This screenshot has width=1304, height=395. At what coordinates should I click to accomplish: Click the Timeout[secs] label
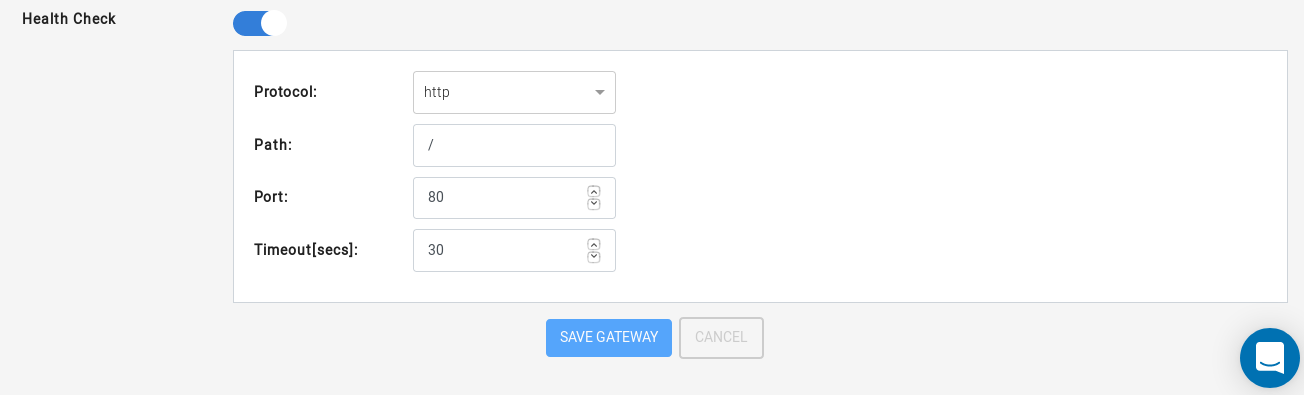coord(306,250)
